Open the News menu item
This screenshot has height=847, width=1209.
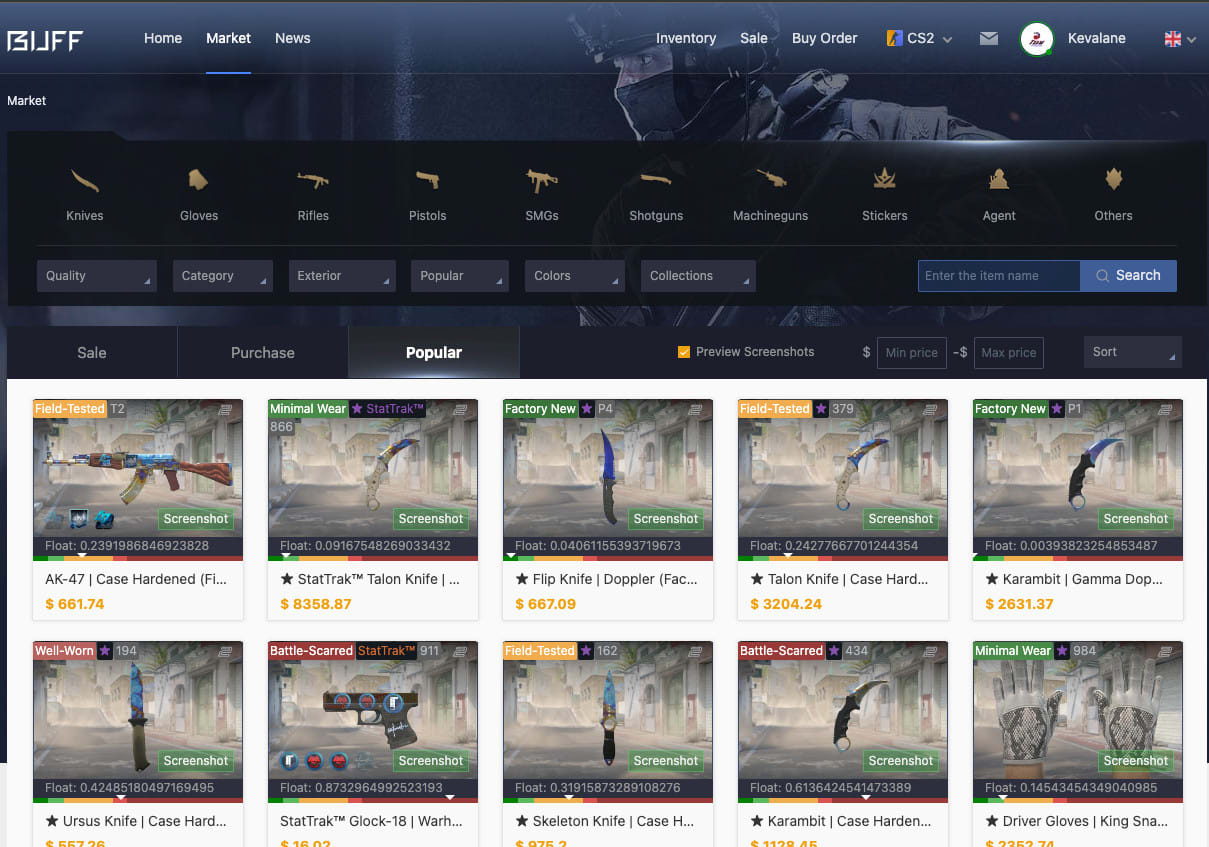tap(292, 38)
